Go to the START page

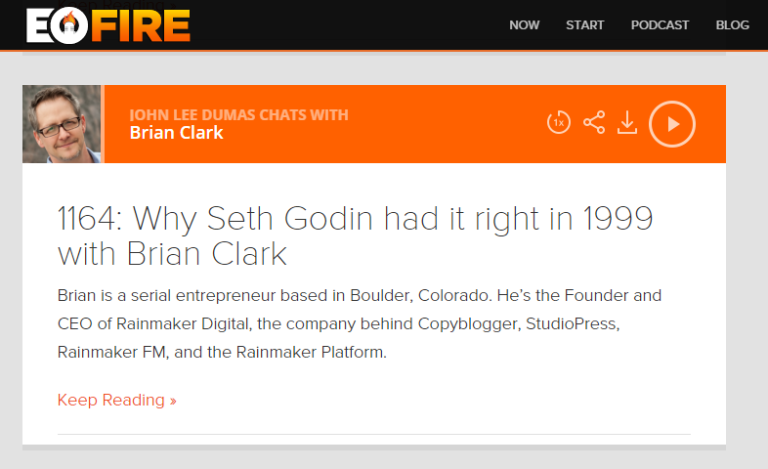click(x=585, y=25)
